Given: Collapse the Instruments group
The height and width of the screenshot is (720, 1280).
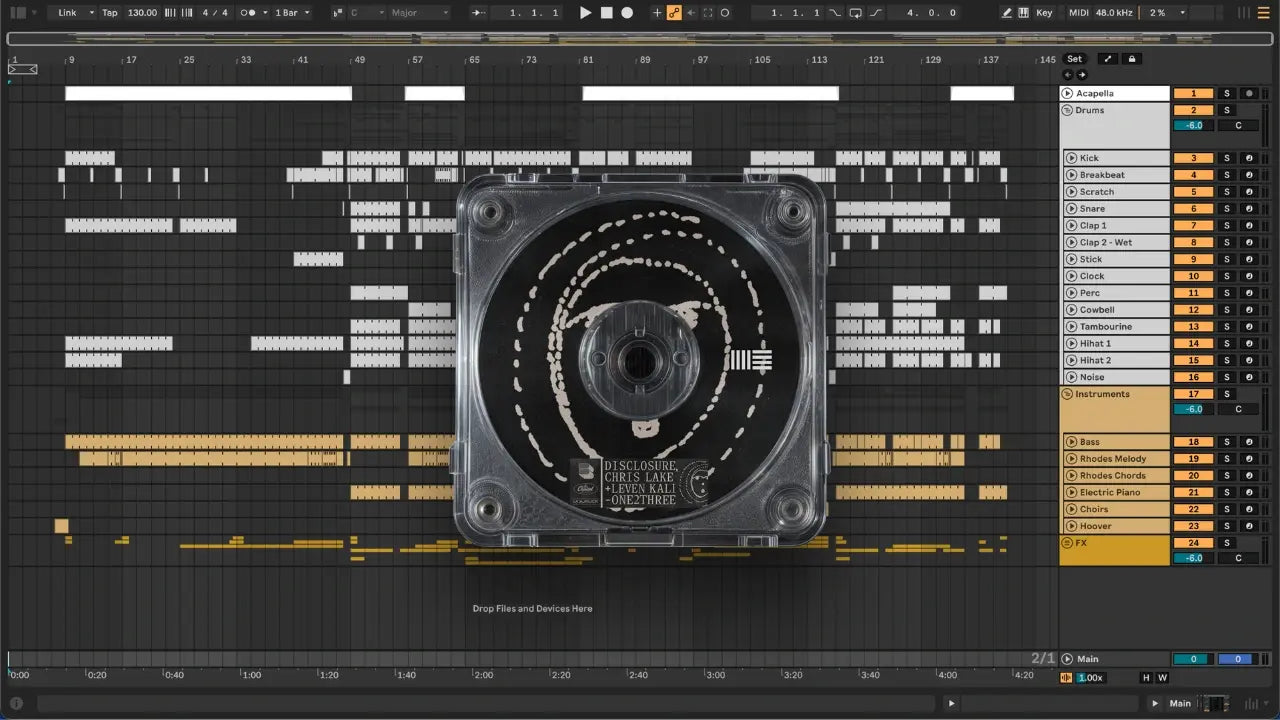Looking at the screenshot, I should [x=1067, y=394].
